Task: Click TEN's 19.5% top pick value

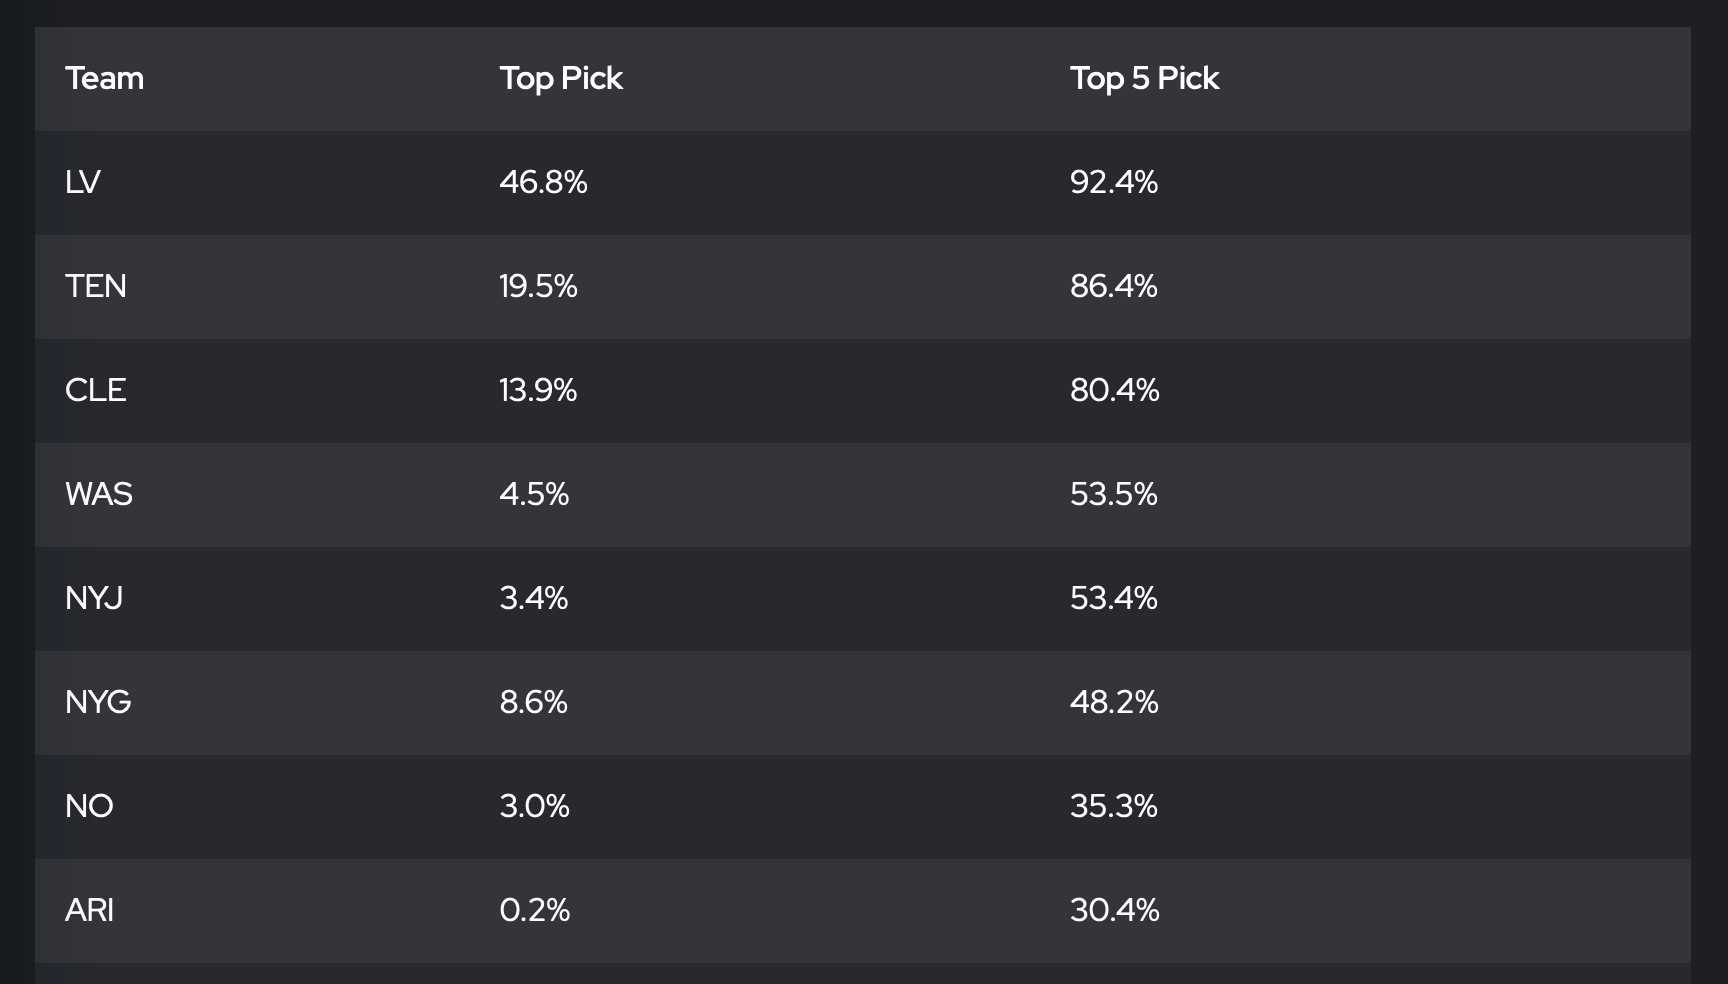Action: (x=538, y=287)
